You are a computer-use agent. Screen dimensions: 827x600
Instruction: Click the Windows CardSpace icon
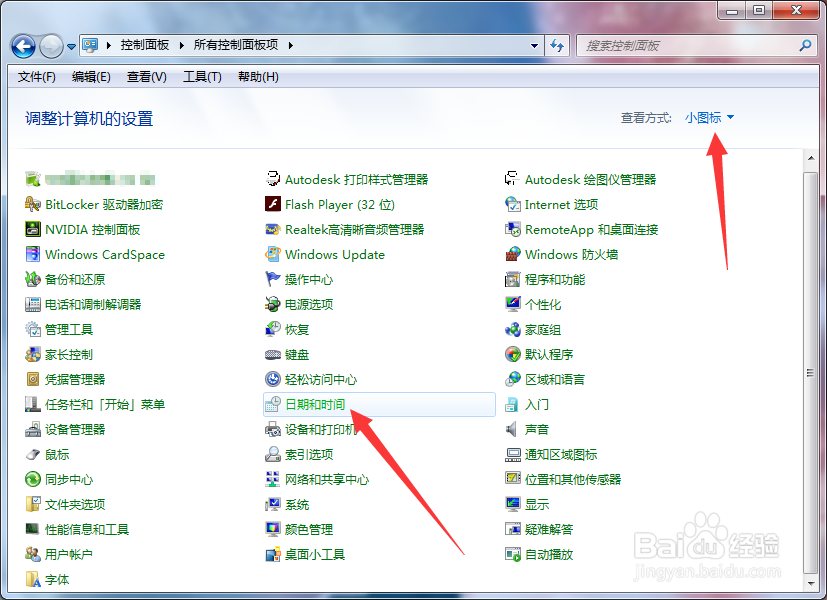pyautogui.click(x=33, y=255)
